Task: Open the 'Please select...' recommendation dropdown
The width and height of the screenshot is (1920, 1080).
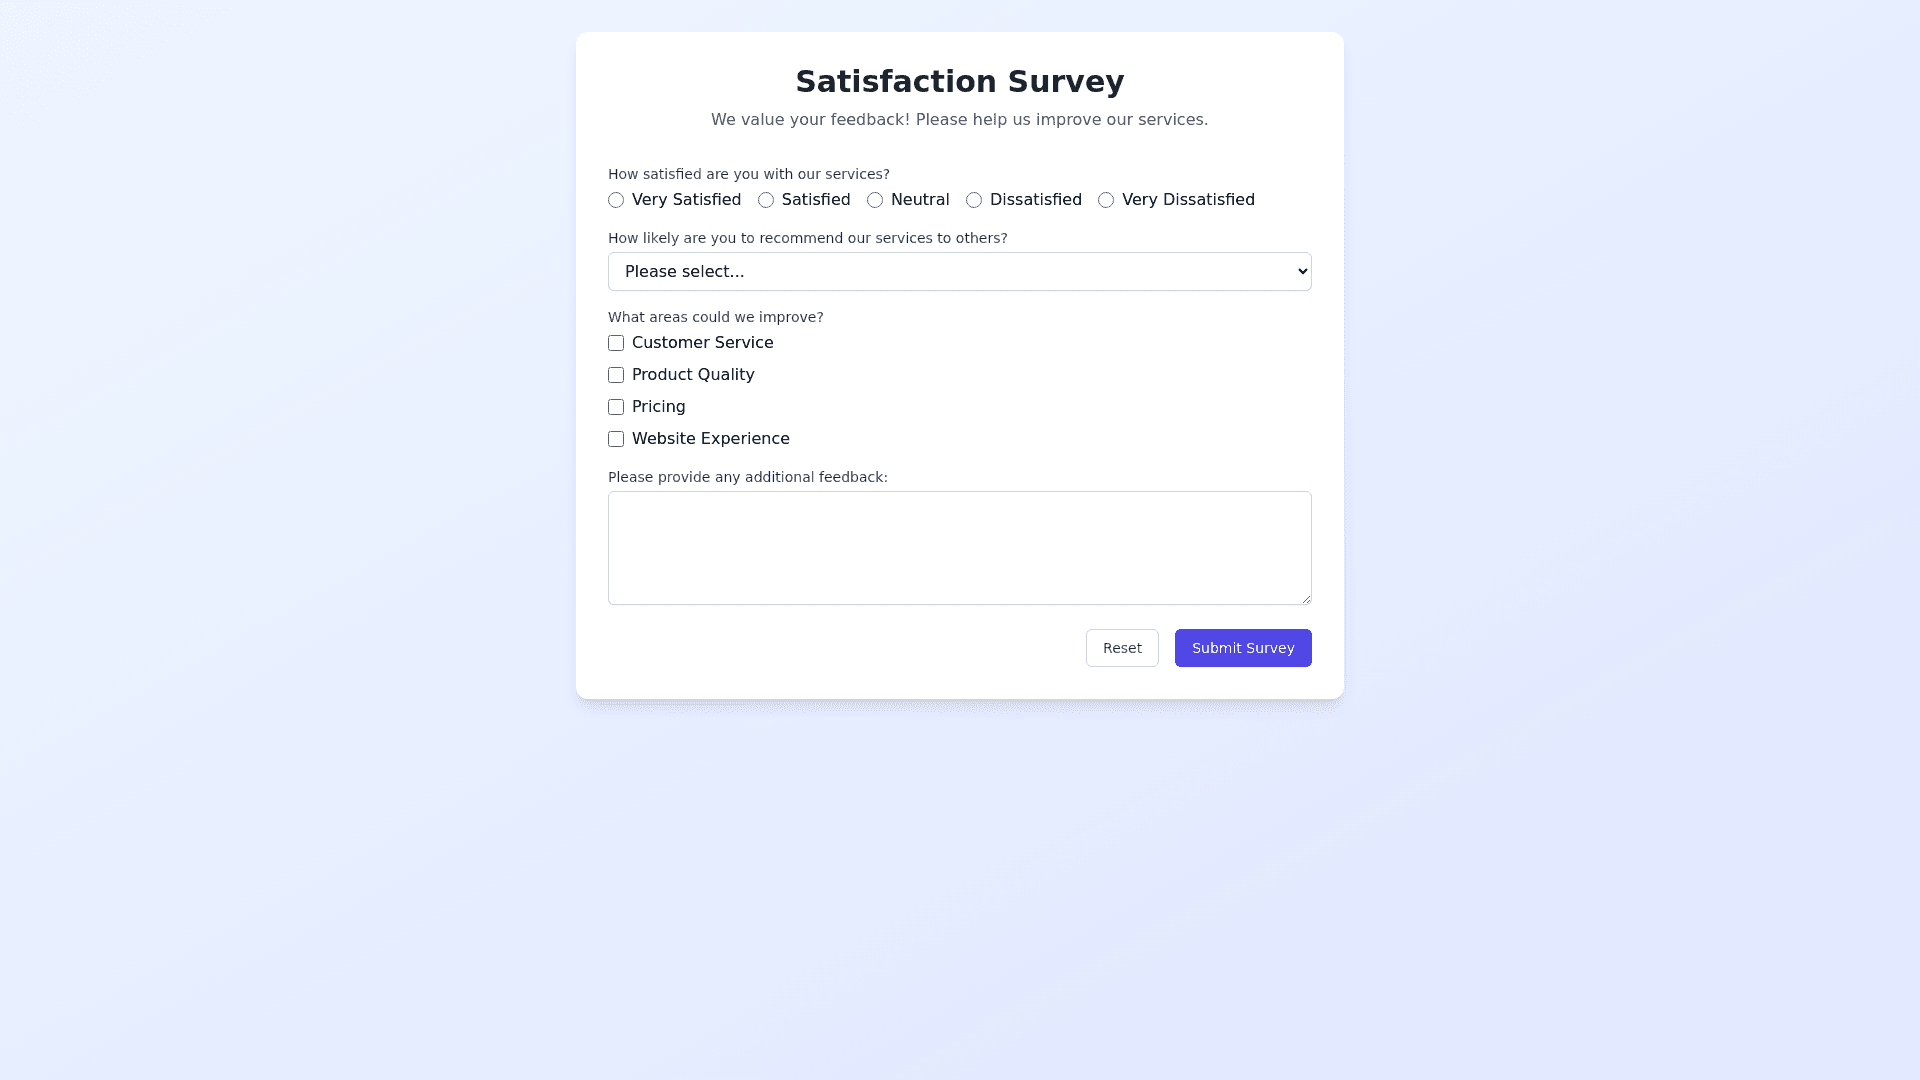Action: pos(959,272)
